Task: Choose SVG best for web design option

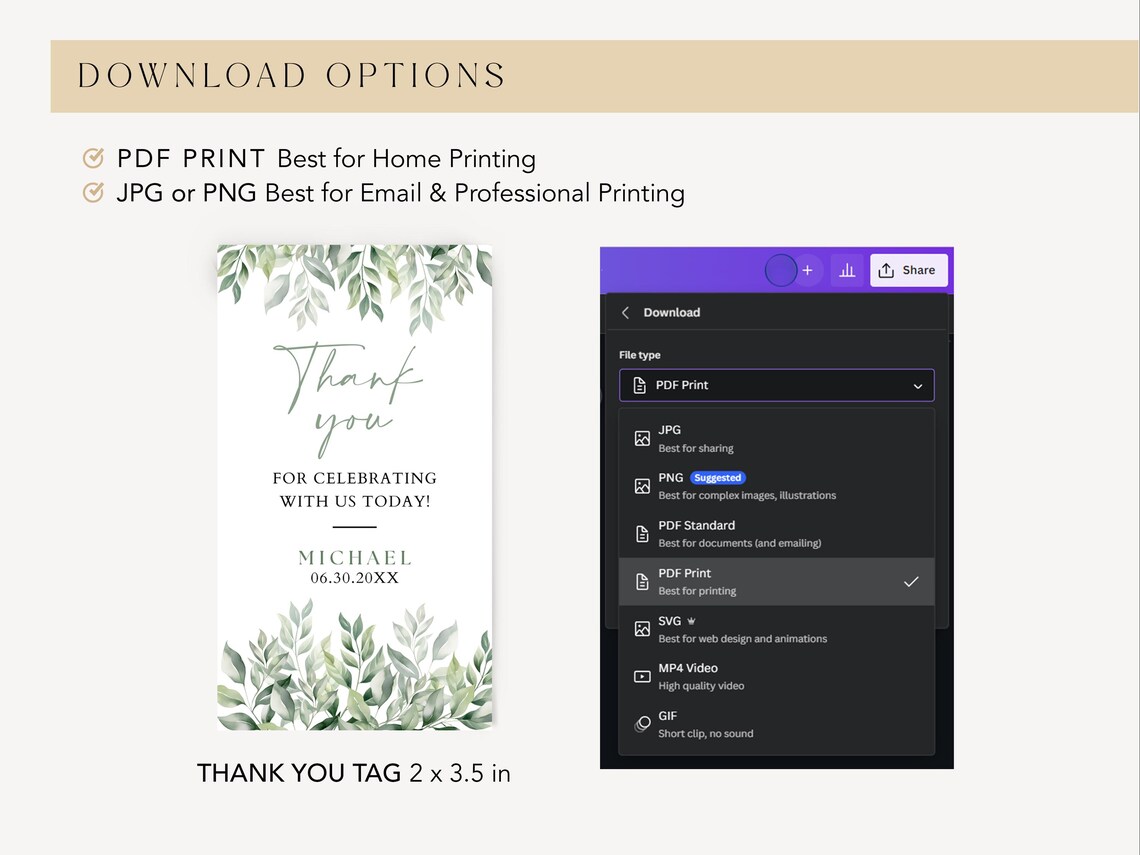Action: pyautogui.click(x=776, y=629)
